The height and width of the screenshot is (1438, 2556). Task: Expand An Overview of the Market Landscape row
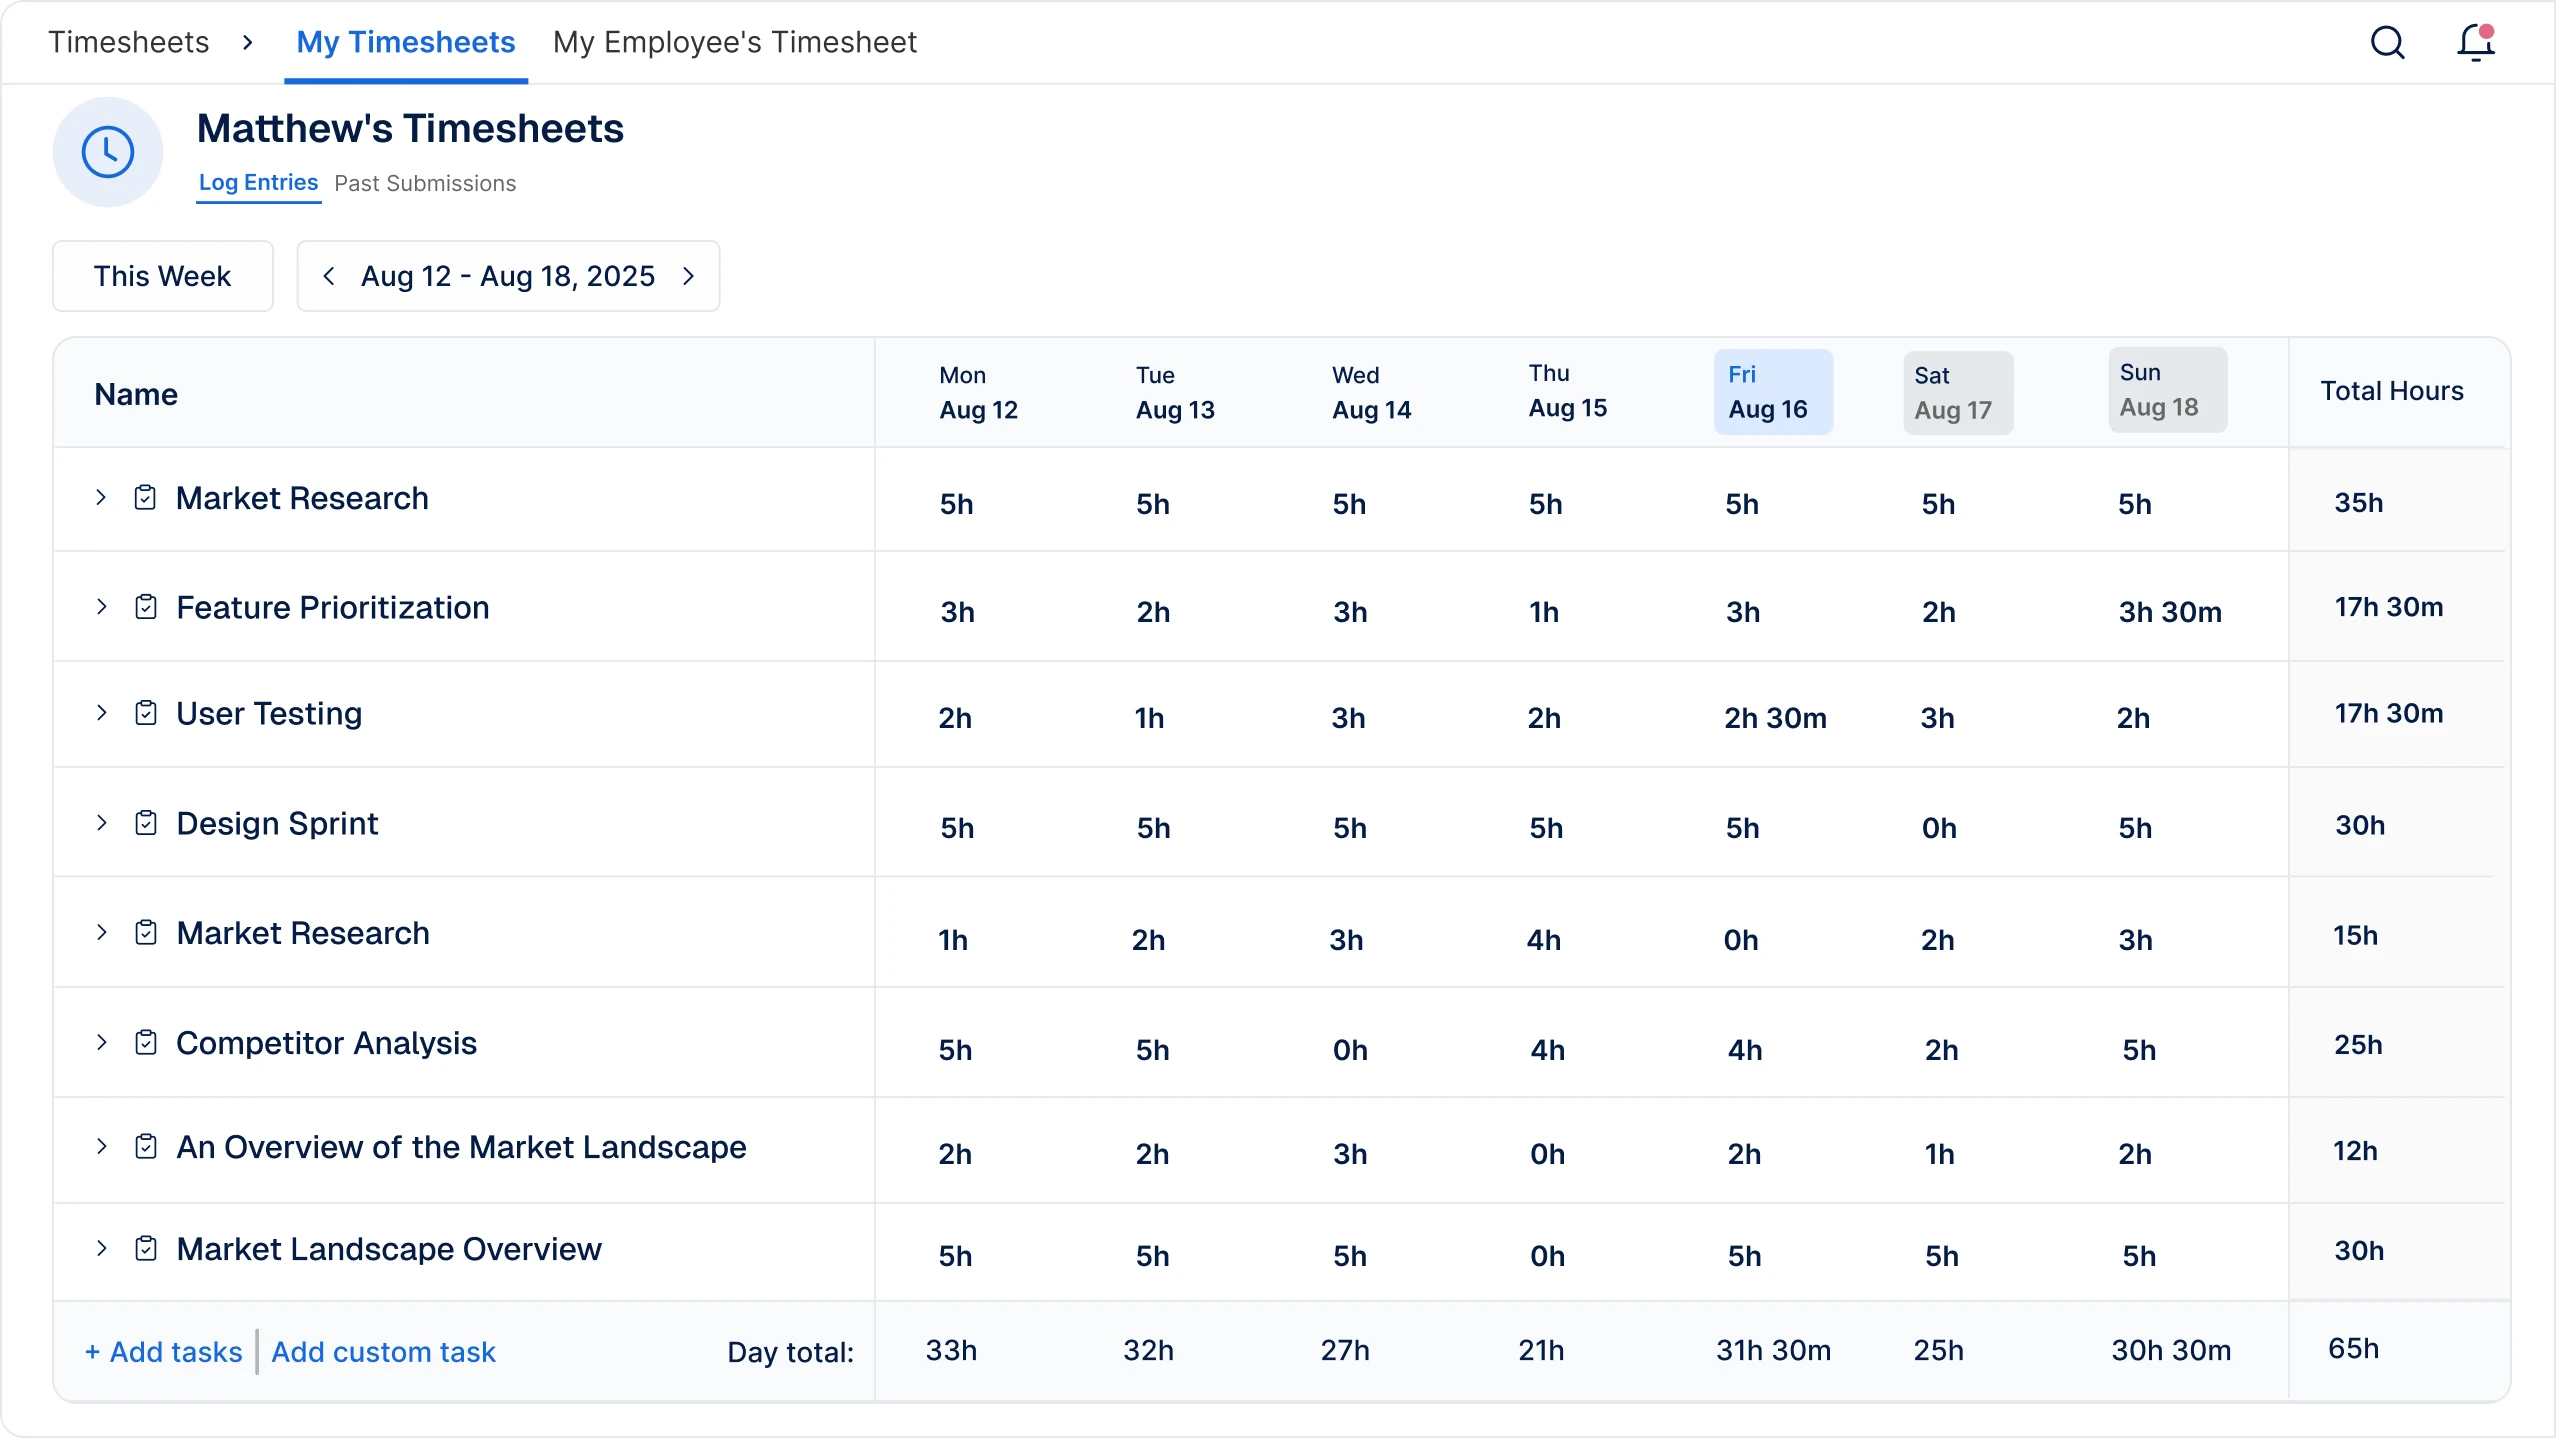click(x=101, y=1147)
